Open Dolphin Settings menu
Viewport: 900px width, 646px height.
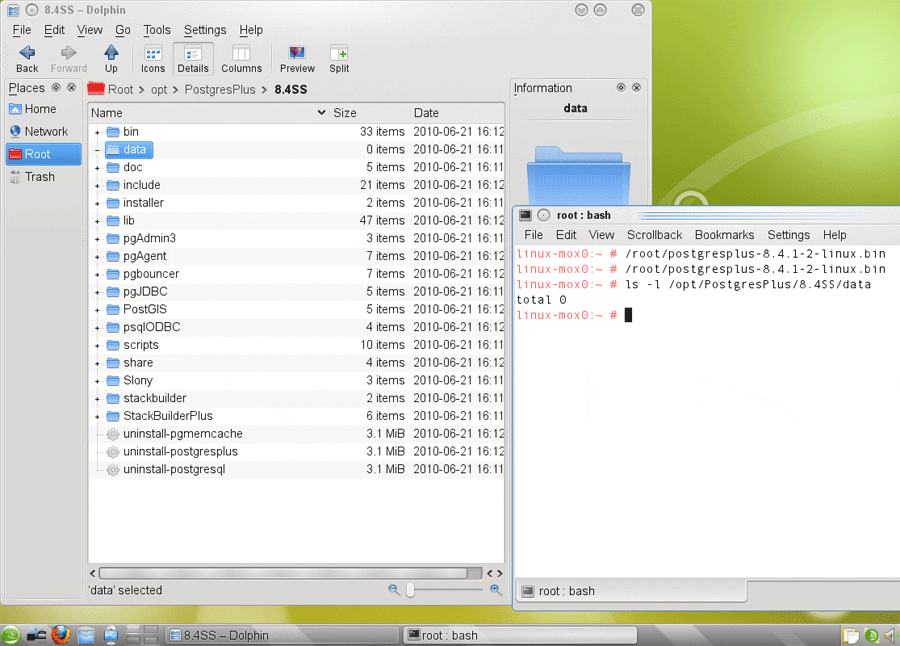coord(205,30)
